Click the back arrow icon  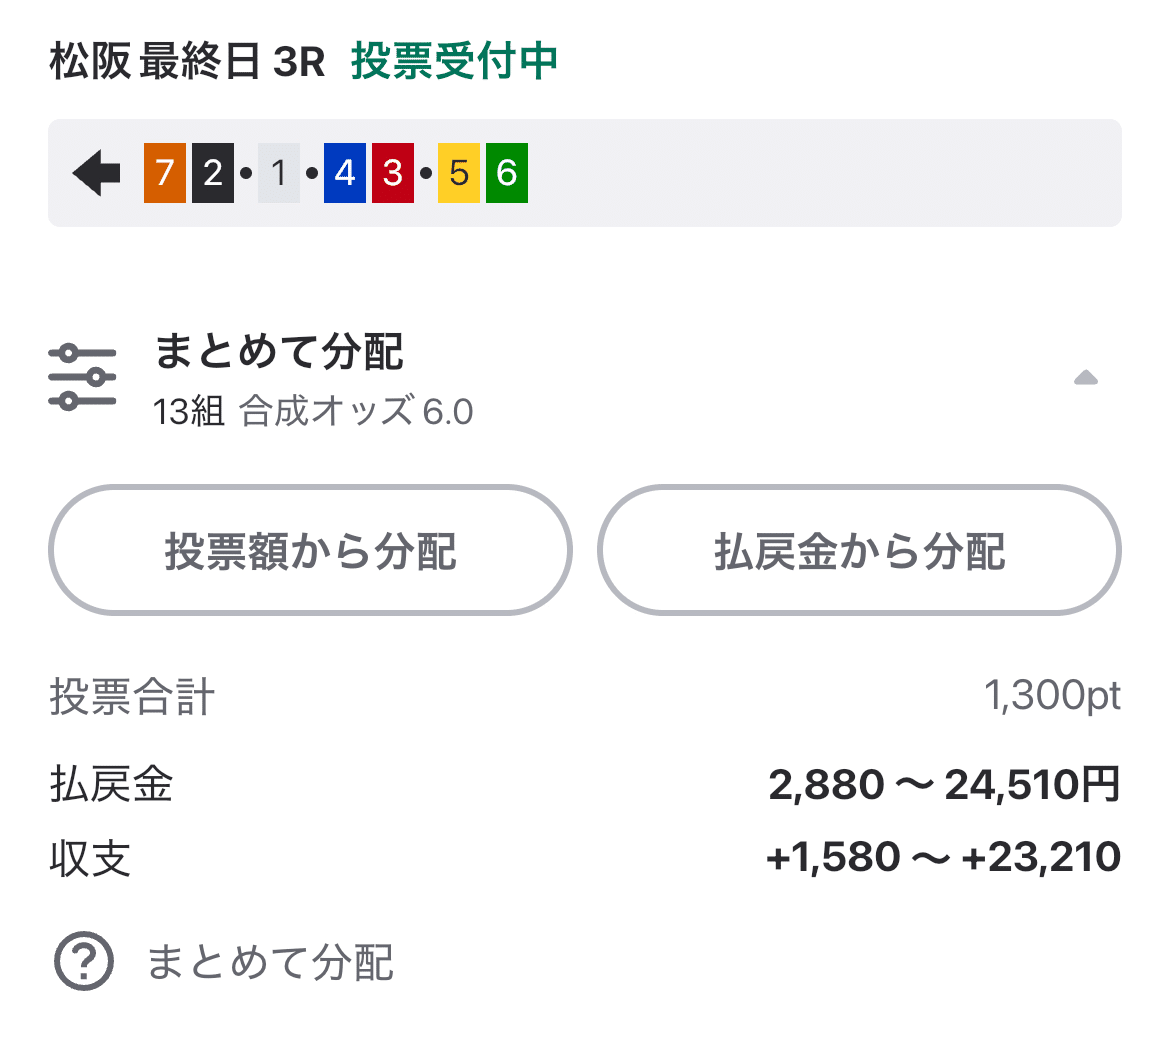[x=95, y=172]
